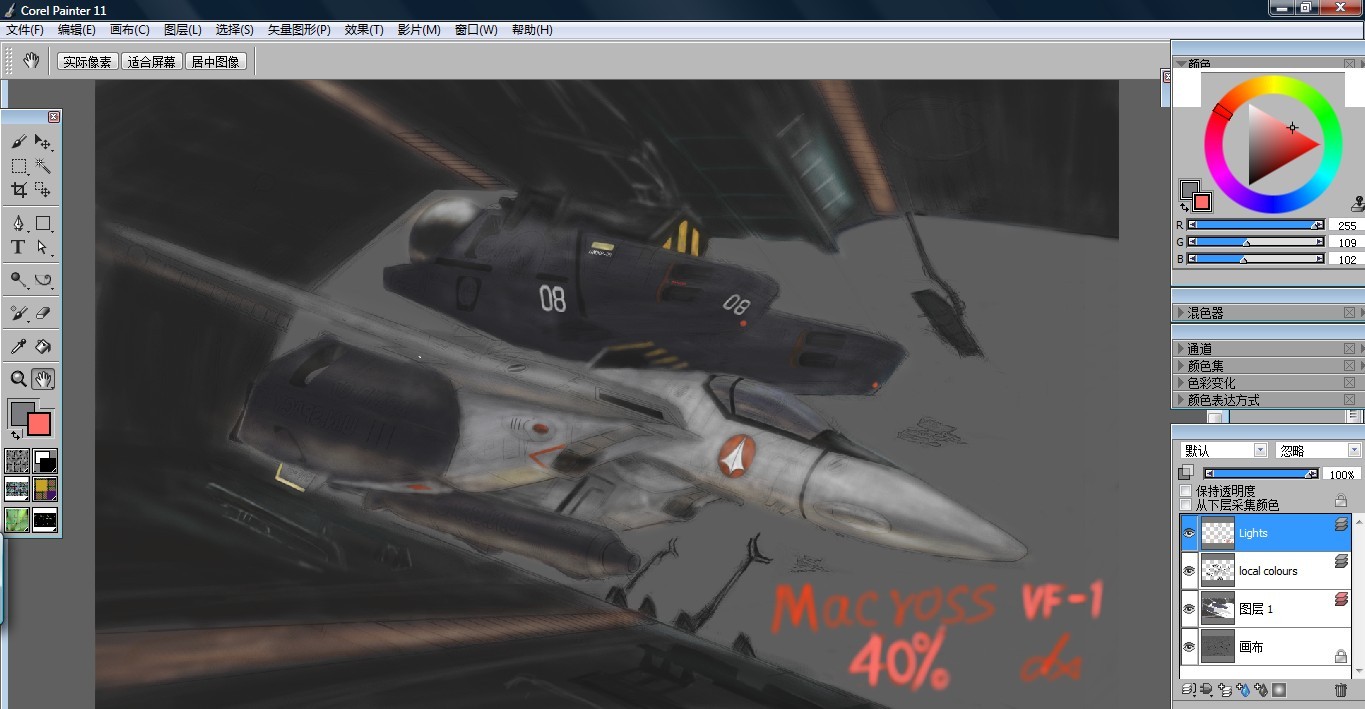Open the 编辑(E) menu

(x=77, y=30)
